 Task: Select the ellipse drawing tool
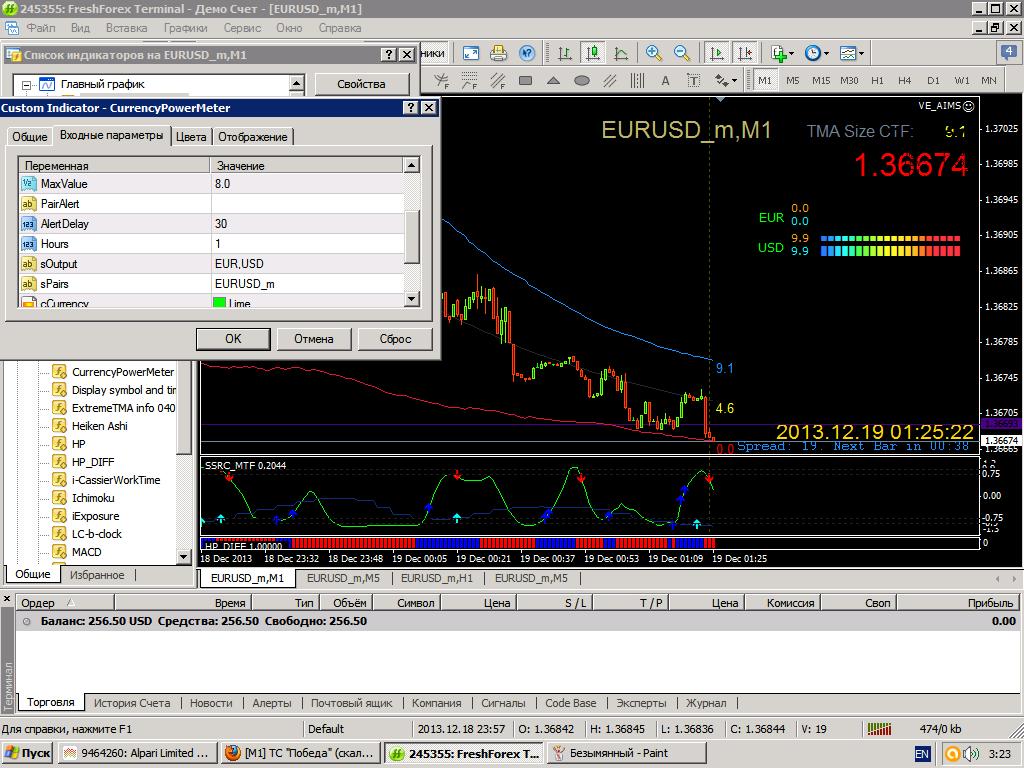(582, 81)
